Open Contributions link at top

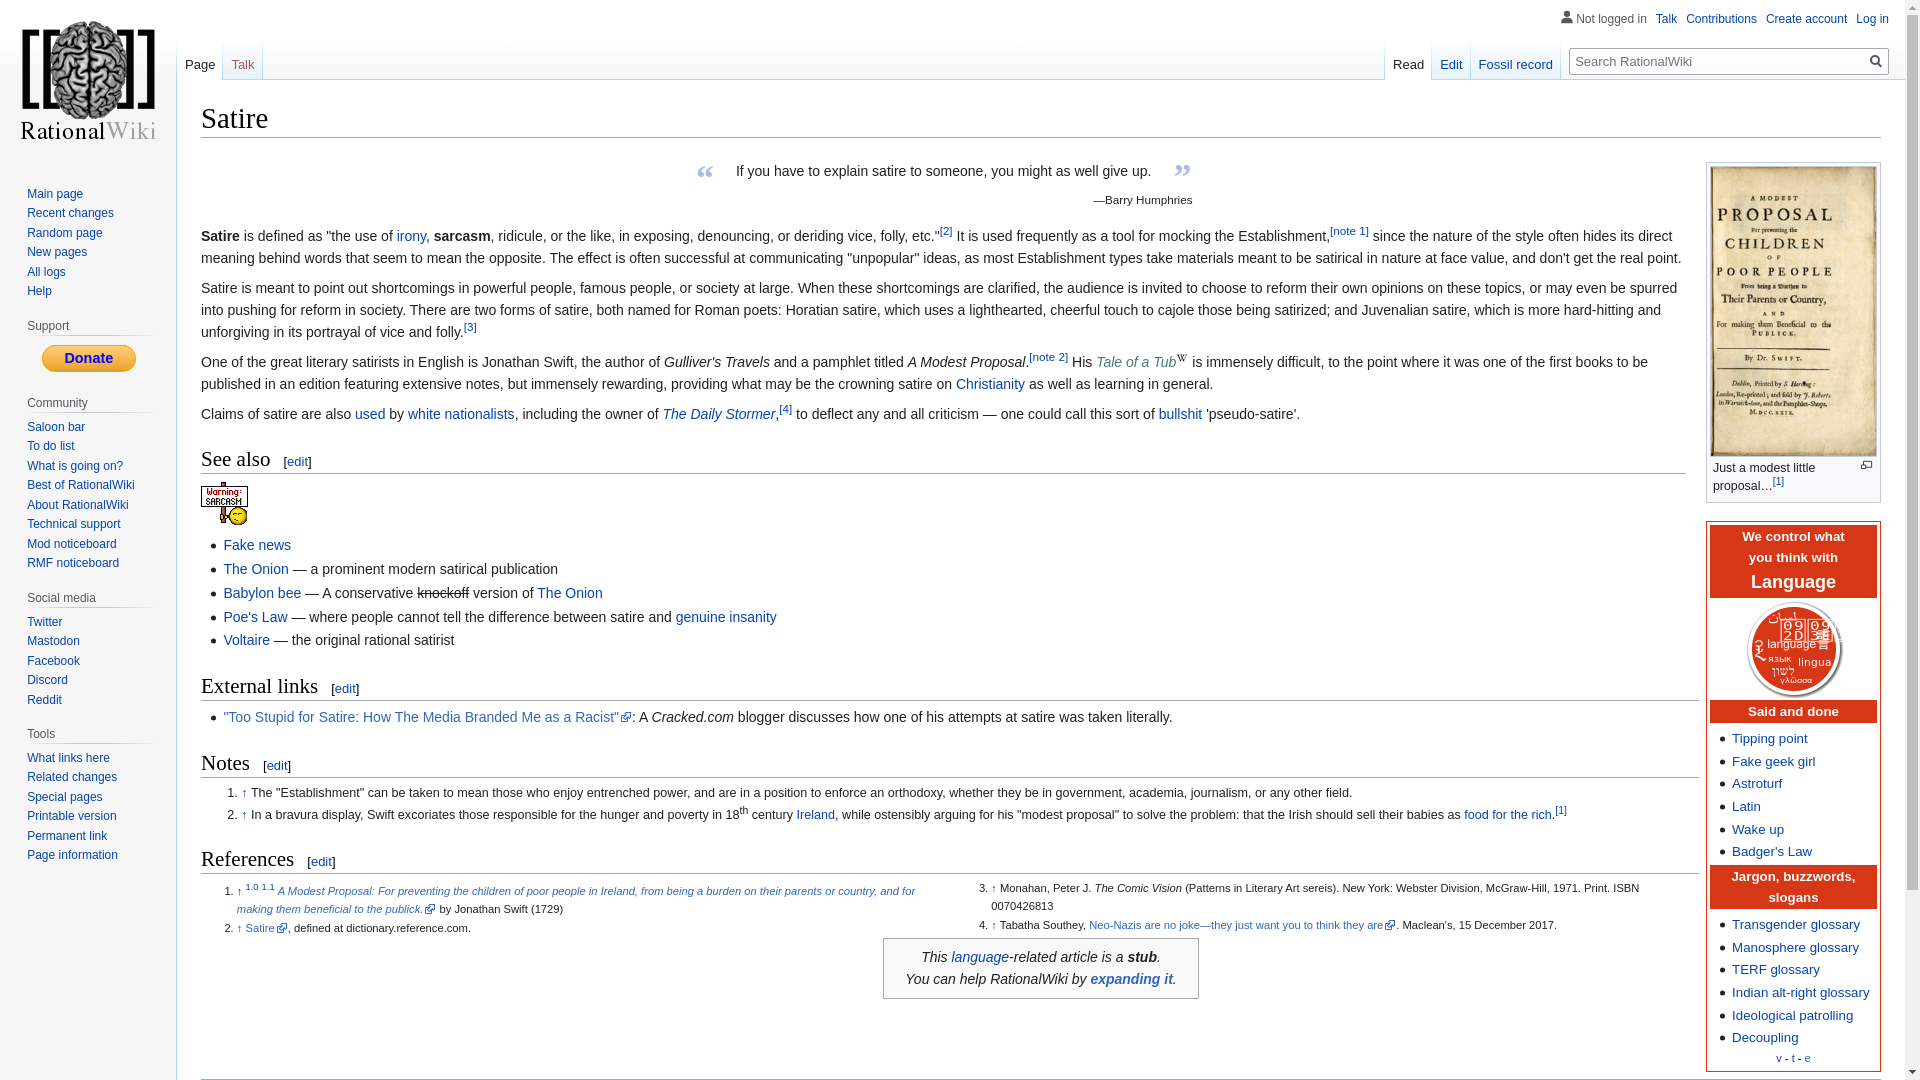point(1721,19)
